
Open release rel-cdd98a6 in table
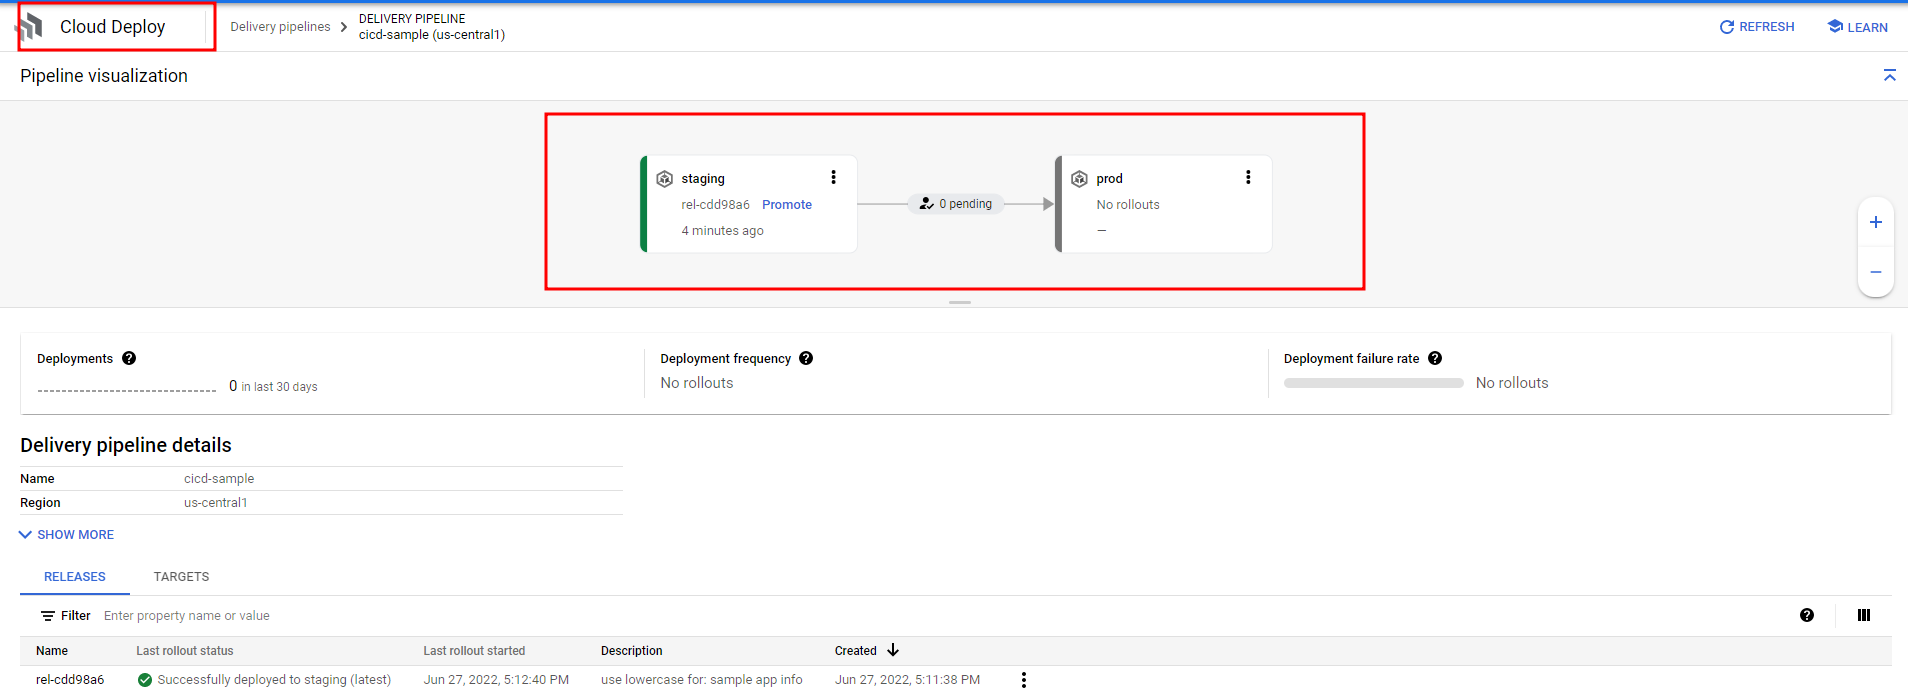(70, 680)
